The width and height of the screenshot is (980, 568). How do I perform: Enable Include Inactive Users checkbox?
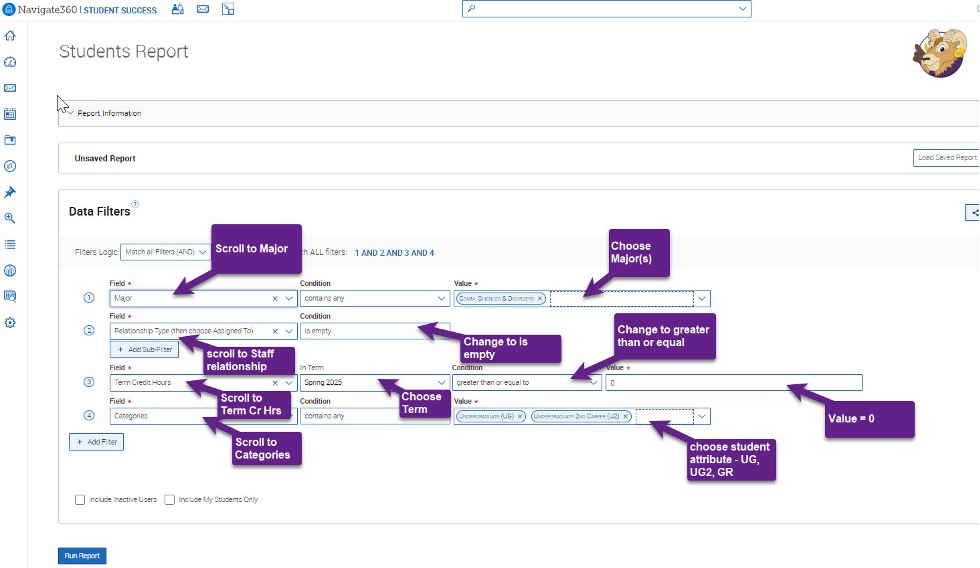pyautogui.click(x=80, y=499)
